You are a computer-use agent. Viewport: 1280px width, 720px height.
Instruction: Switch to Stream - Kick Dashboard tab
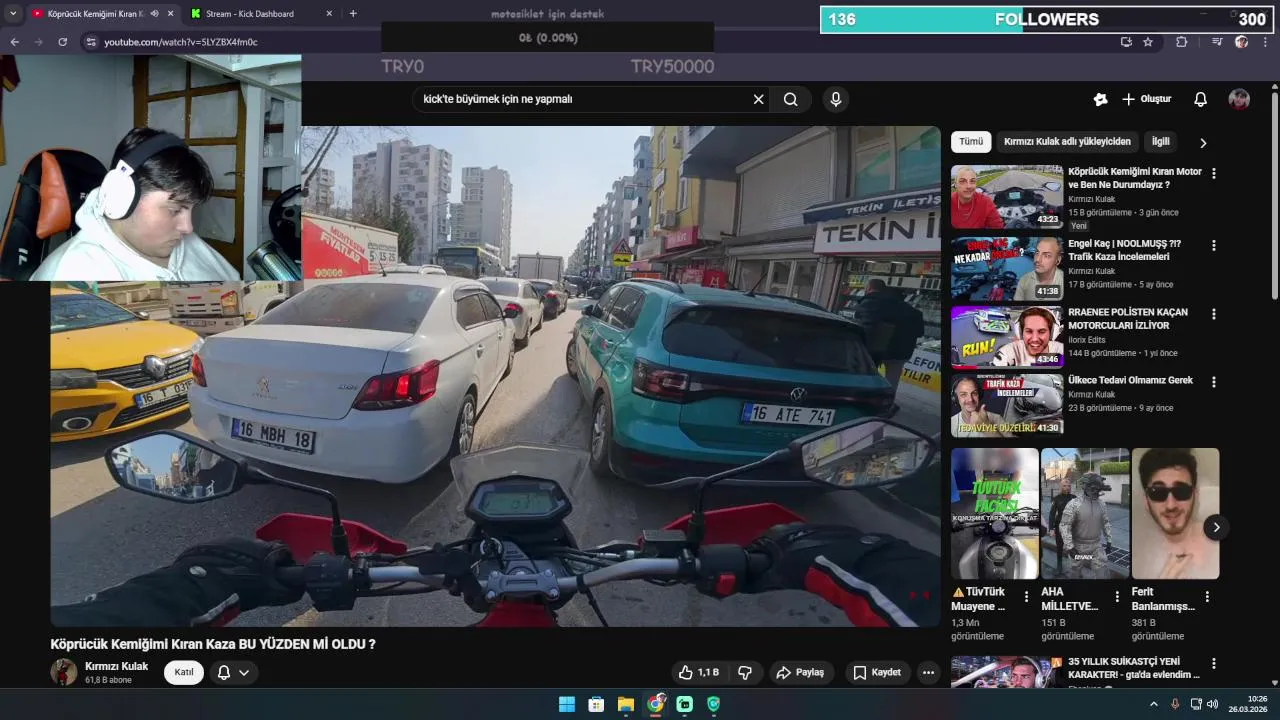(262, 14)
